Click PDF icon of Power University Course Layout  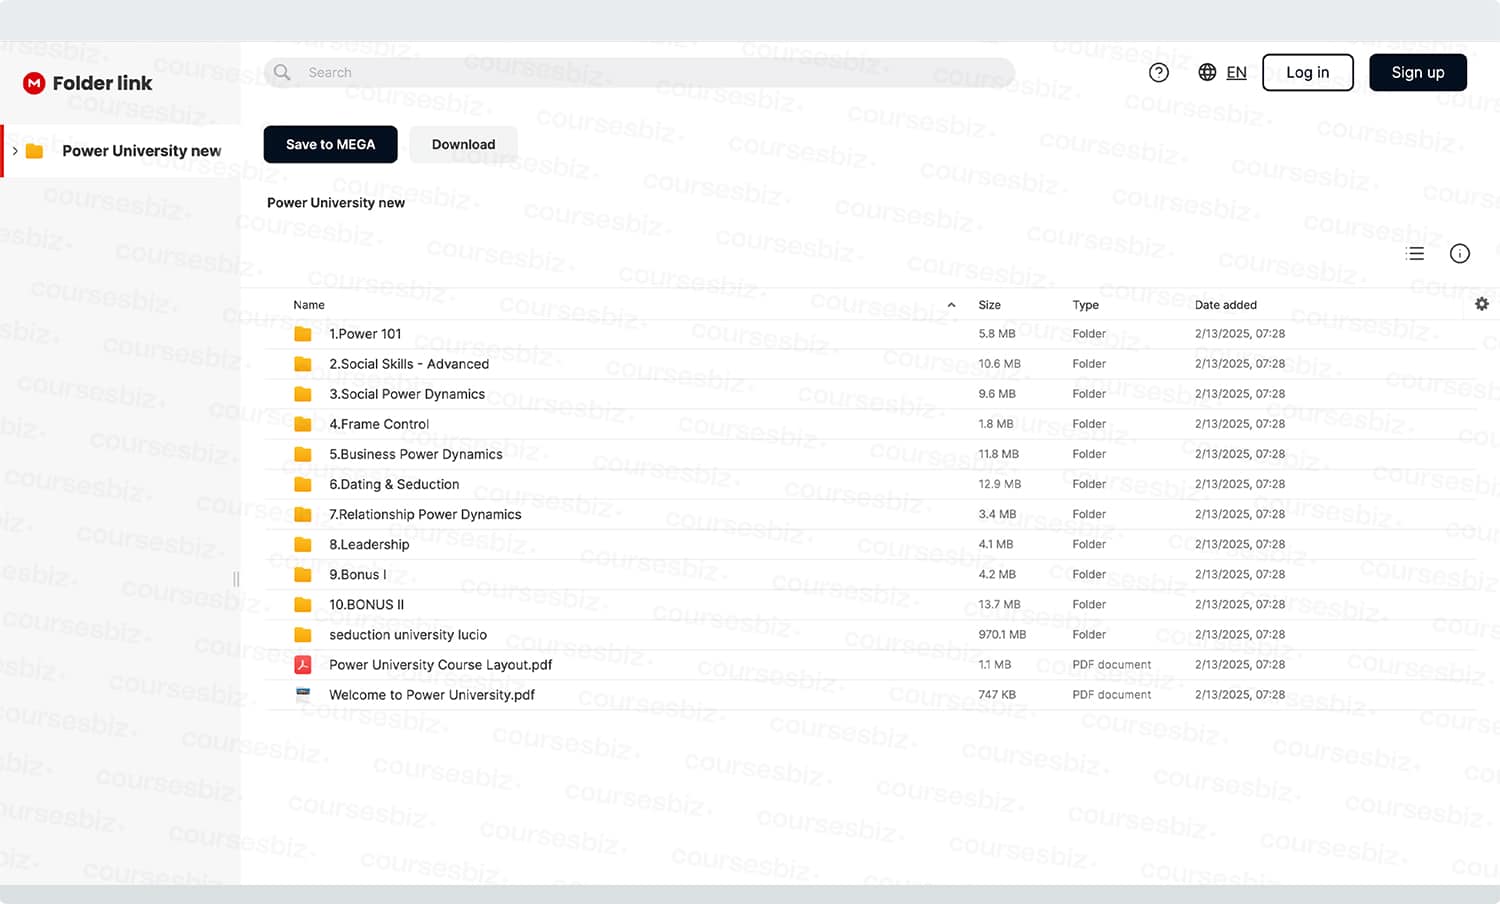(303, 664)
